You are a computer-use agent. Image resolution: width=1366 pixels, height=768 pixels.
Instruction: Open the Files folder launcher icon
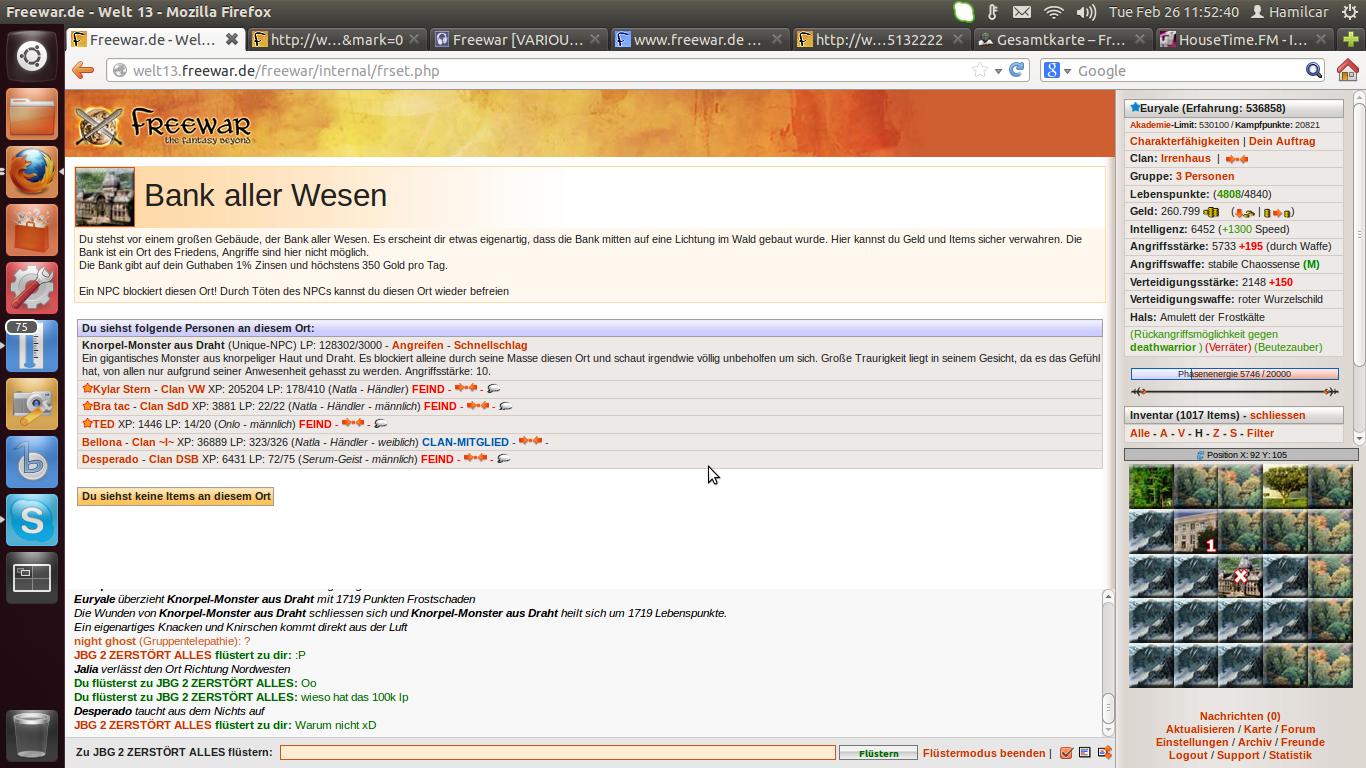click(x=32, y=114)
